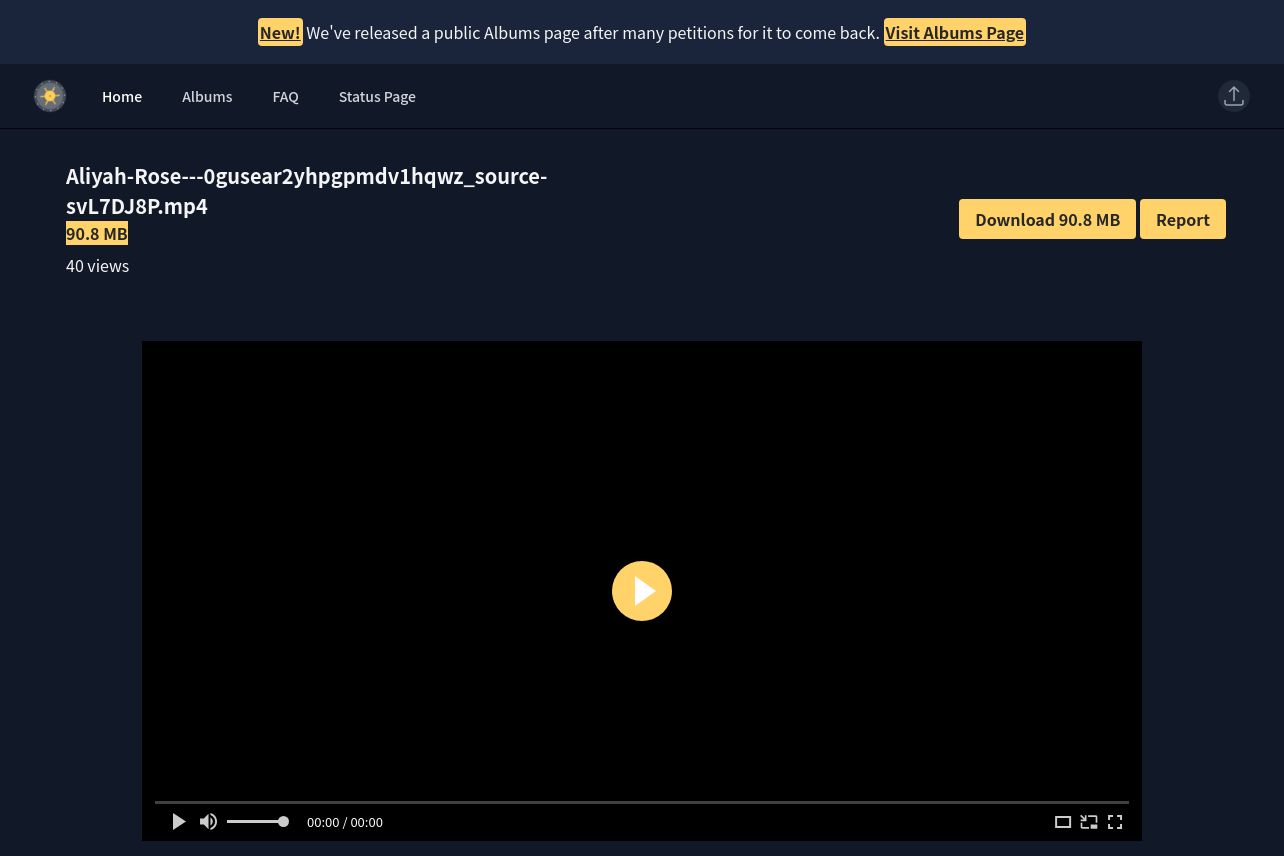Mute audio with the speaker icon

(x=208, y=822)
